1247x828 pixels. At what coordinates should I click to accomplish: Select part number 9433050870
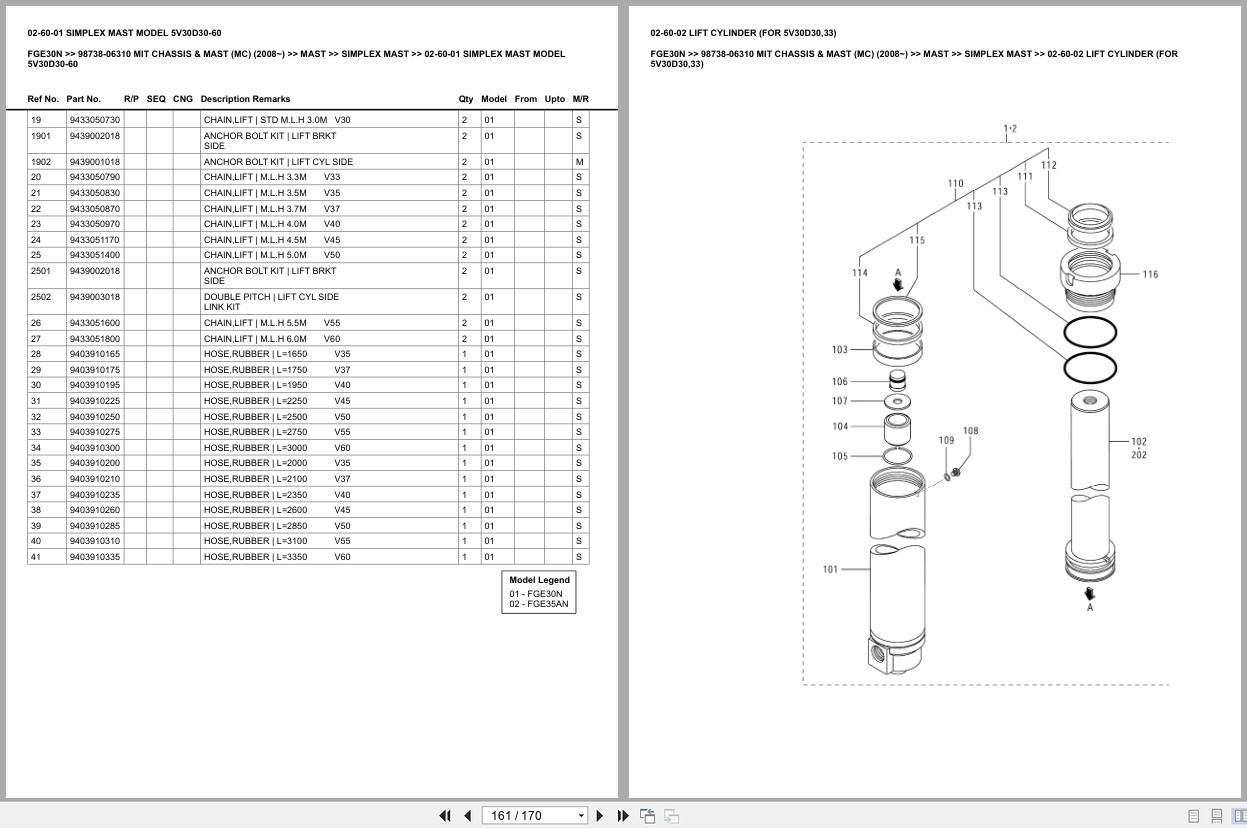click(95, 209)
